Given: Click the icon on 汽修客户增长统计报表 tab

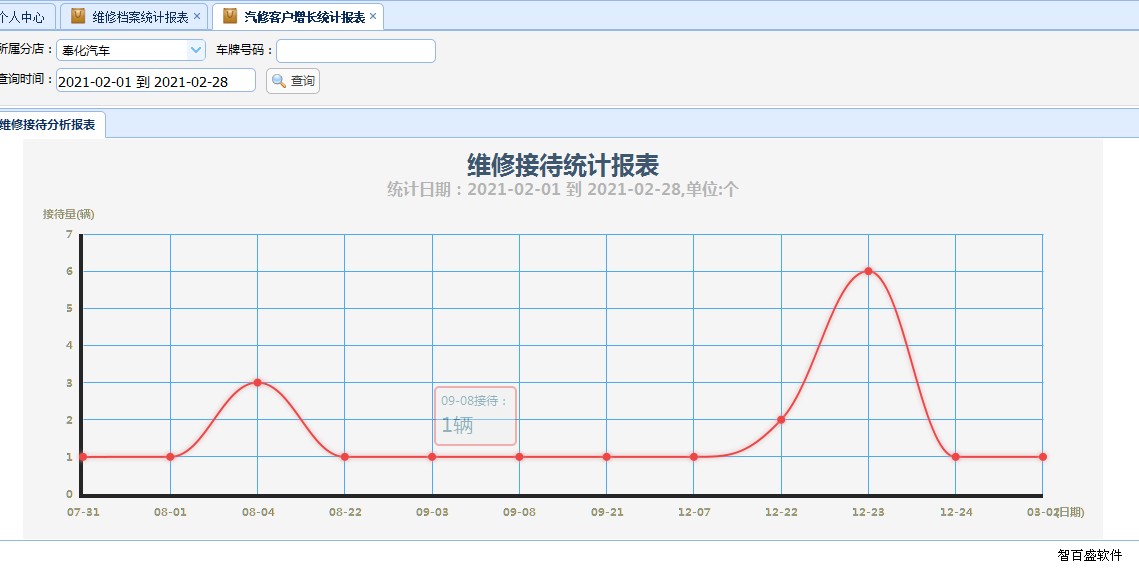Looking at the screenshot, I should click(x=230, y=17).
